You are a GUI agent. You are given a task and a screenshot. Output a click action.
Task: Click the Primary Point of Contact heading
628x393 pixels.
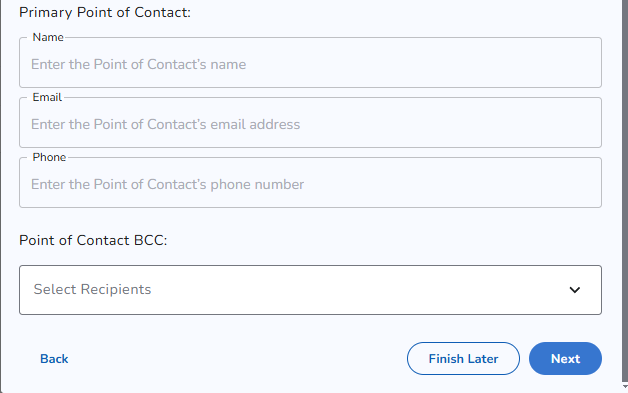(x=105, y=12)
